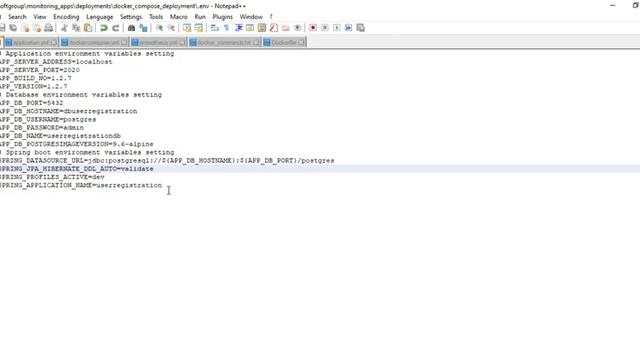The image size is (640, 360).
Task: Click the SPRING_DATASOURCE_URL line
Action: (x=167, y=161)
